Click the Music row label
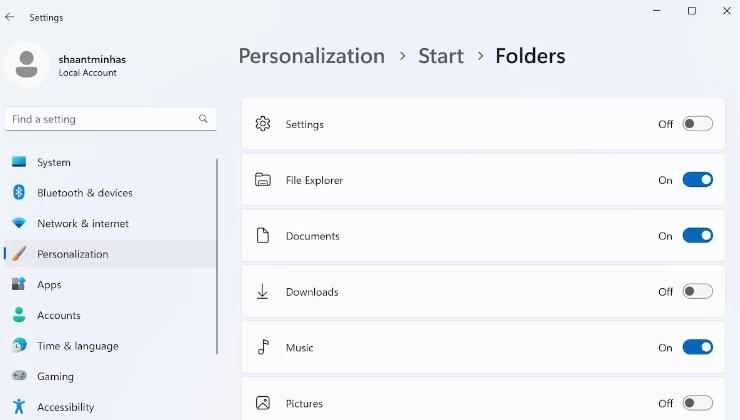 point(299,348)
